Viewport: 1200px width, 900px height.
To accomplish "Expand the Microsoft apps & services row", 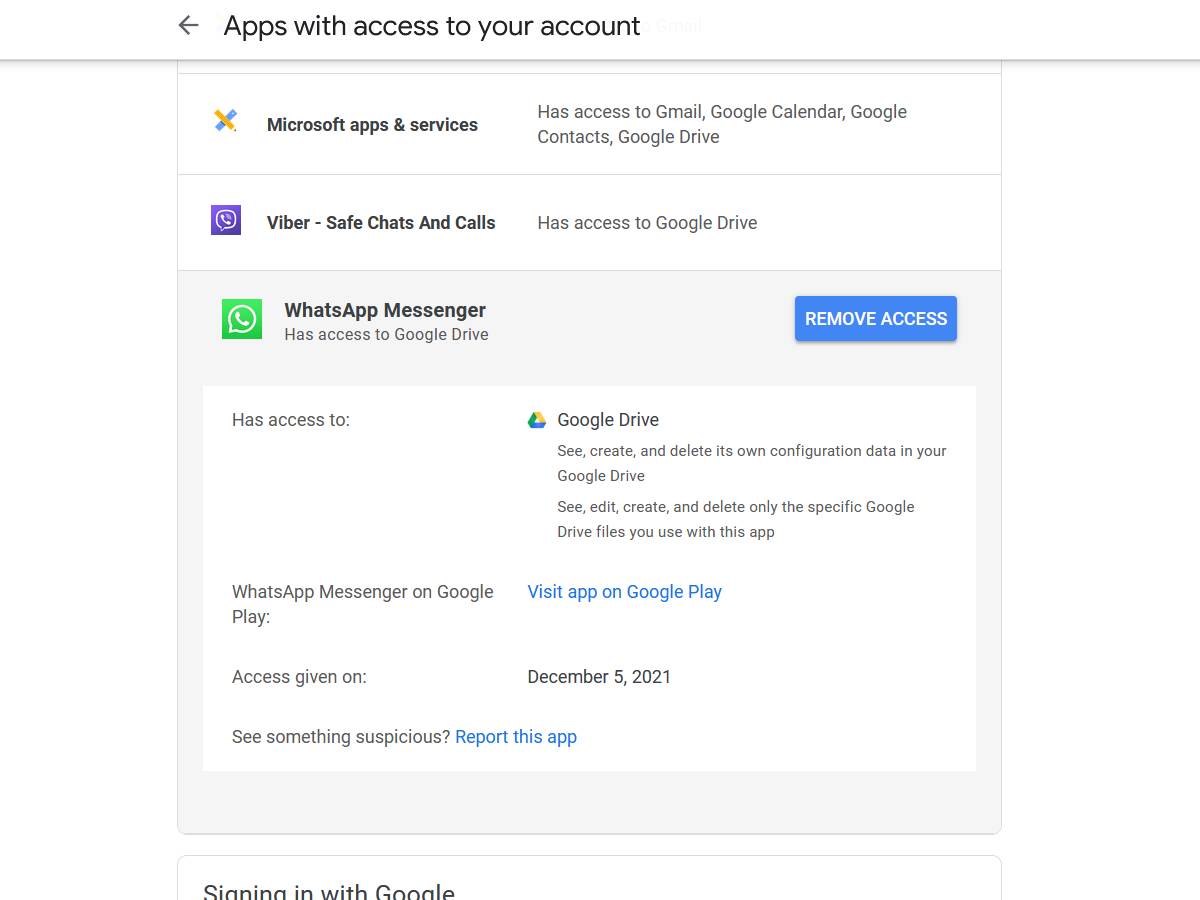I will [x=590, y=124].
